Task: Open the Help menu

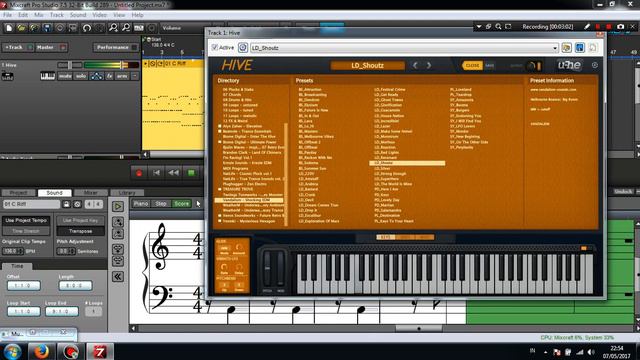Action: 137,15
